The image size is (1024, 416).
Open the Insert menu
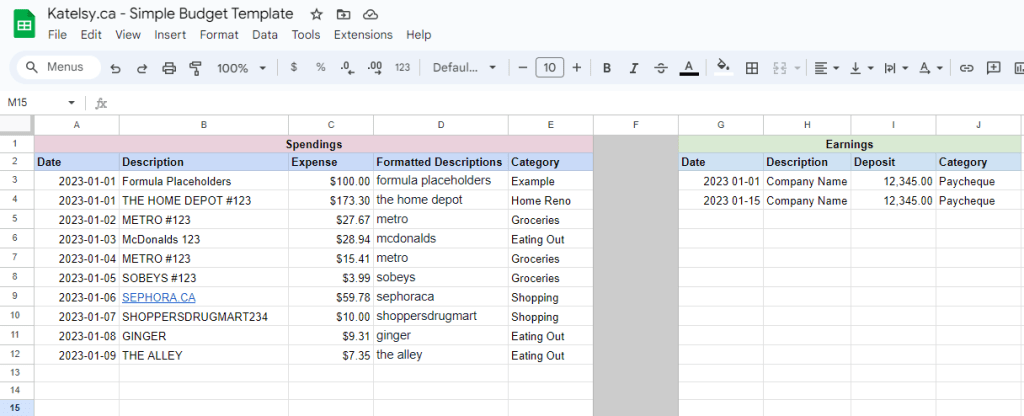170,35
